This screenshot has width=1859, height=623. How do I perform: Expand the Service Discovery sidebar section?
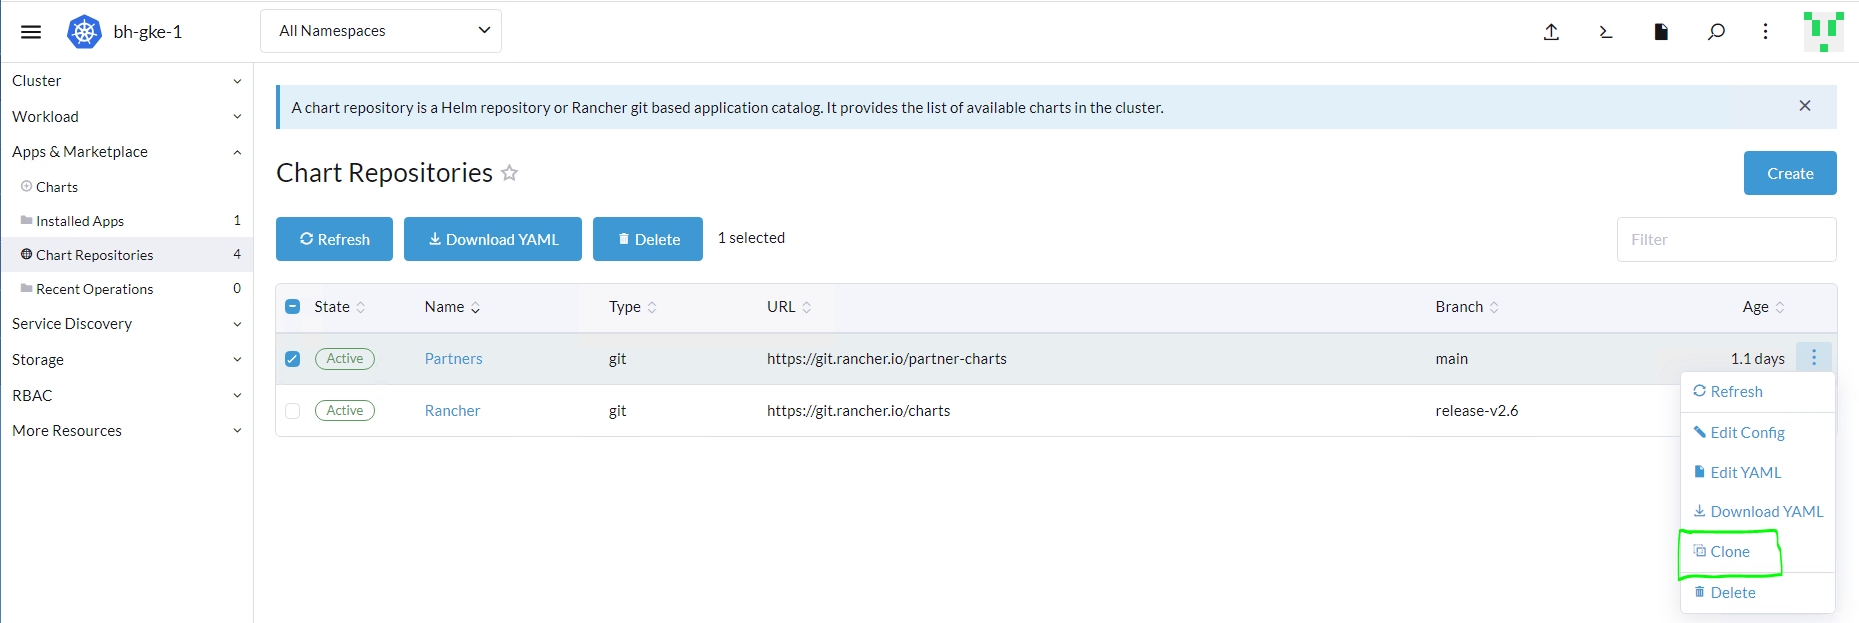126,324
